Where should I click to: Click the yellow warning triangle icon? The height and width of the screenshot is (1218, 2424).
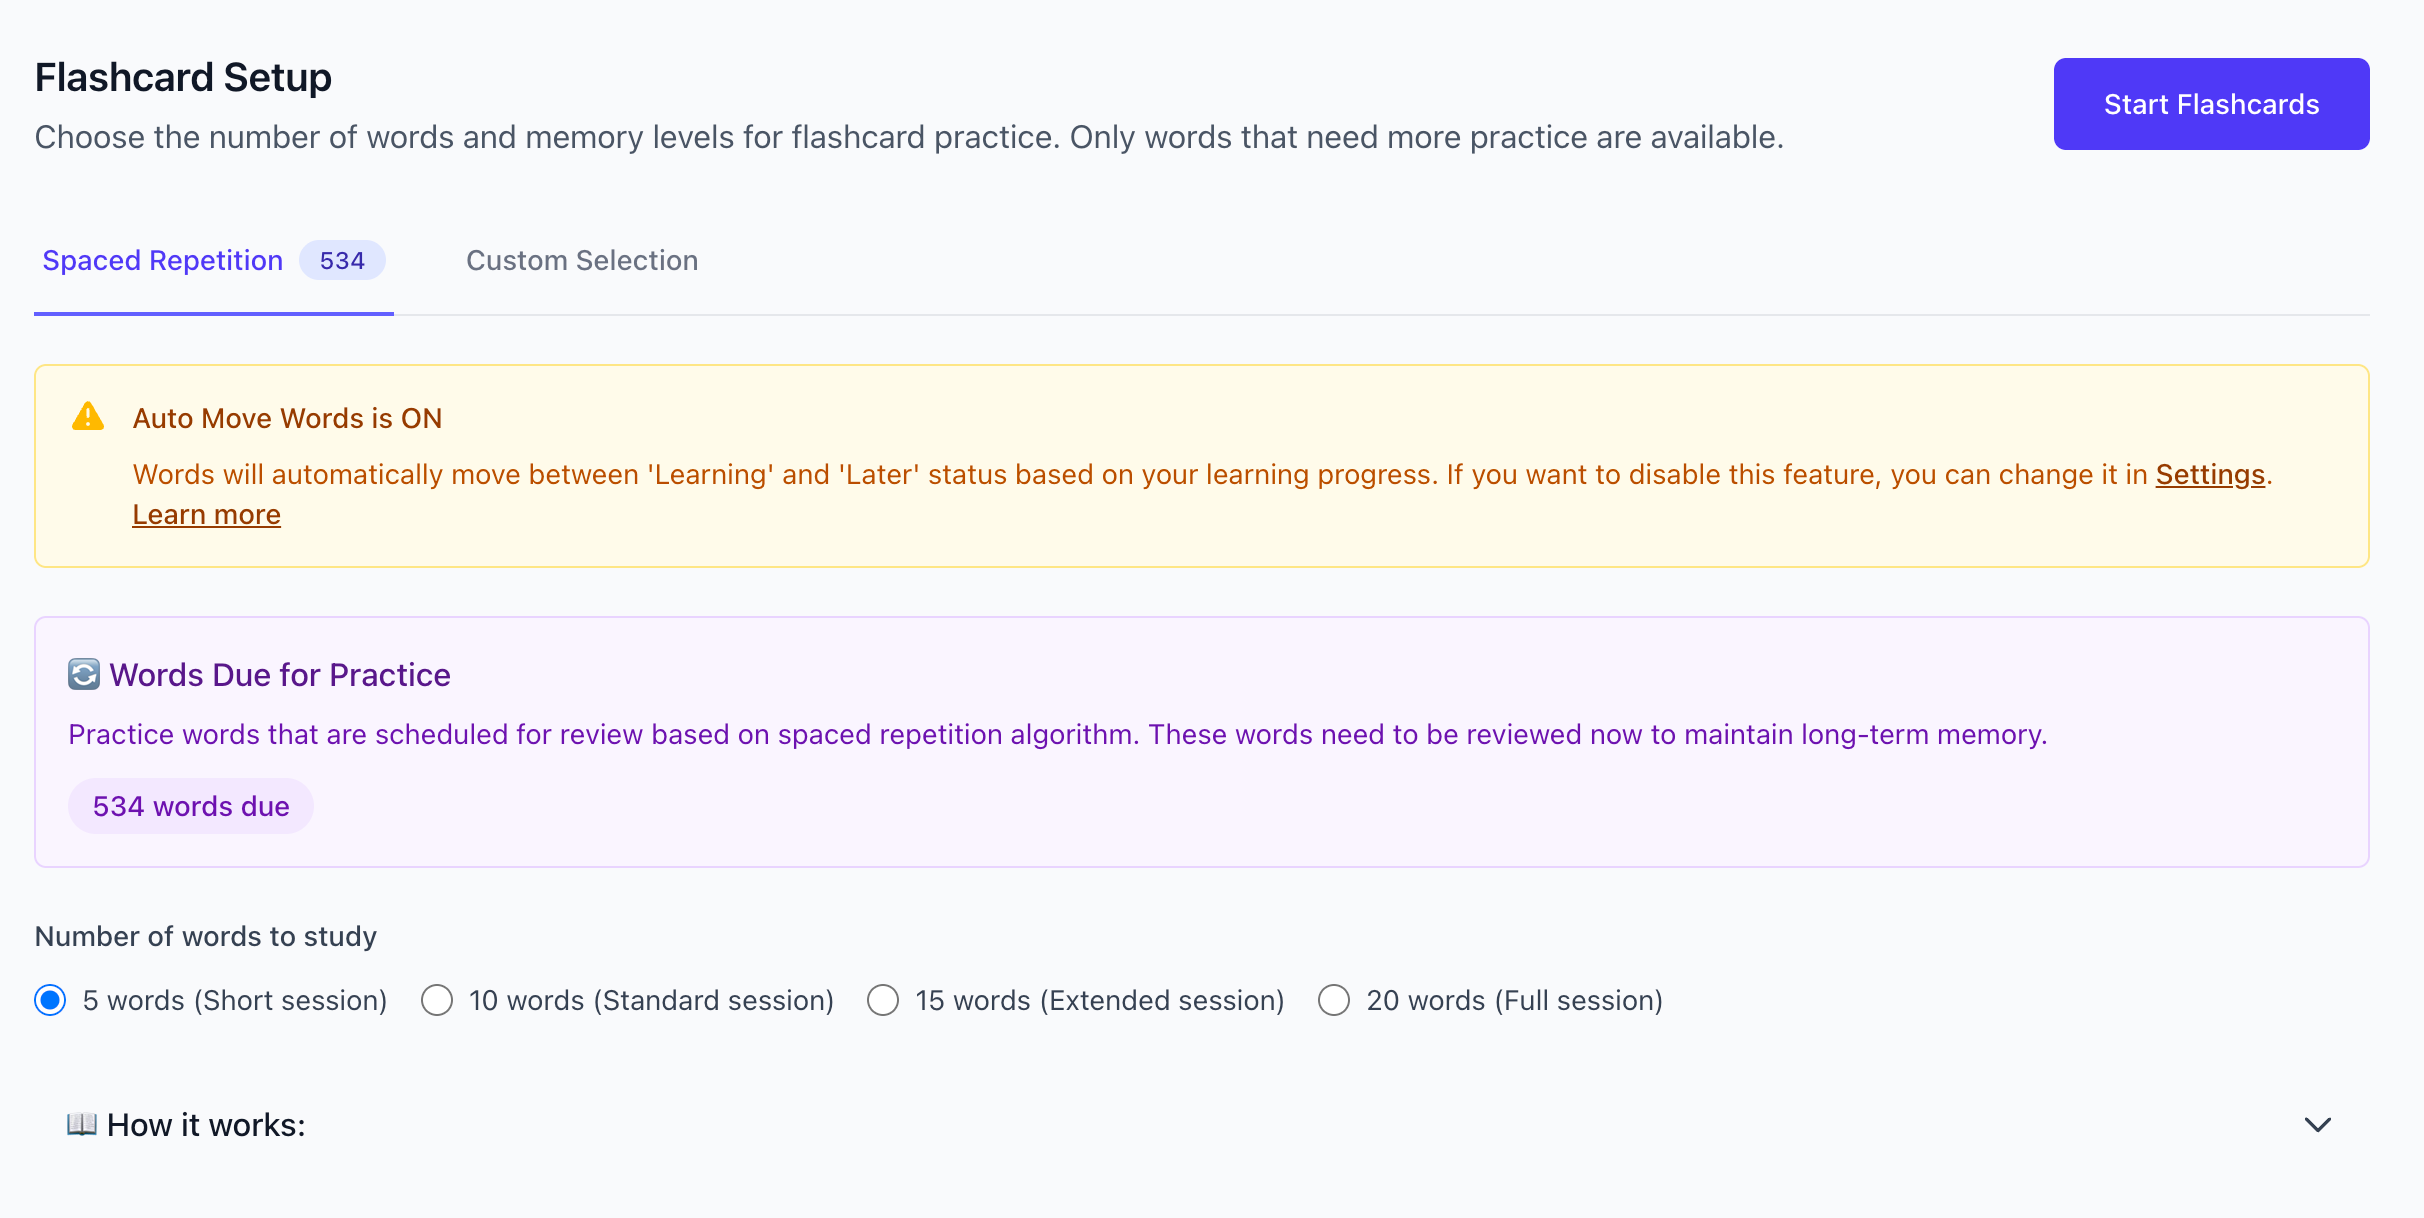88,417
